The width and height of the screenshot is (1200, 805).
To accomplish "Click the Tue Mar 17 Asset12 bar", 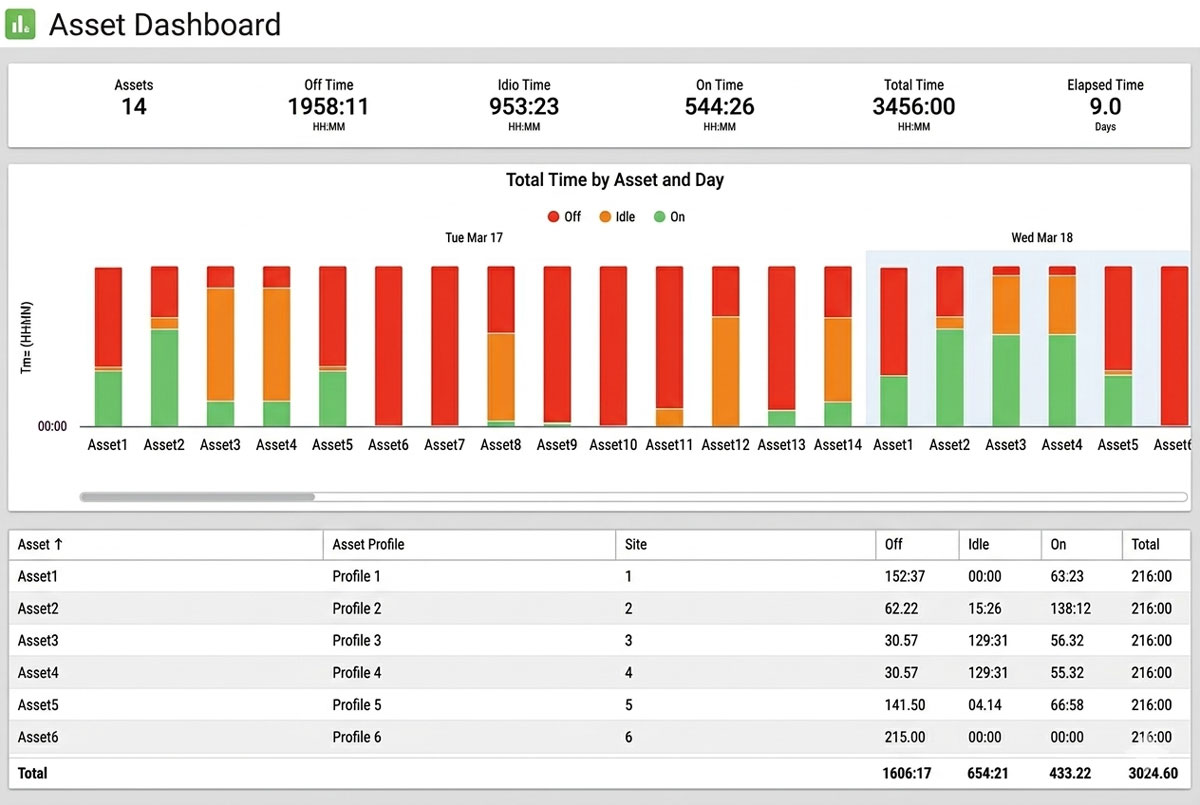I will (726, 345).
